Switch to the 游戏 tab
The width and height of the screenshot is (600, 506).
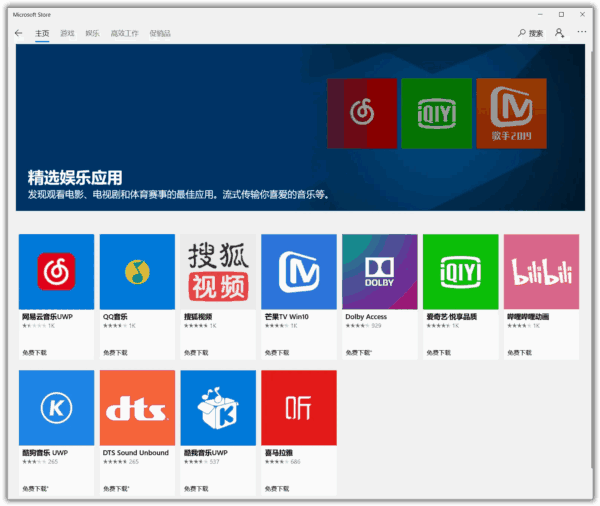click(67, 33)
